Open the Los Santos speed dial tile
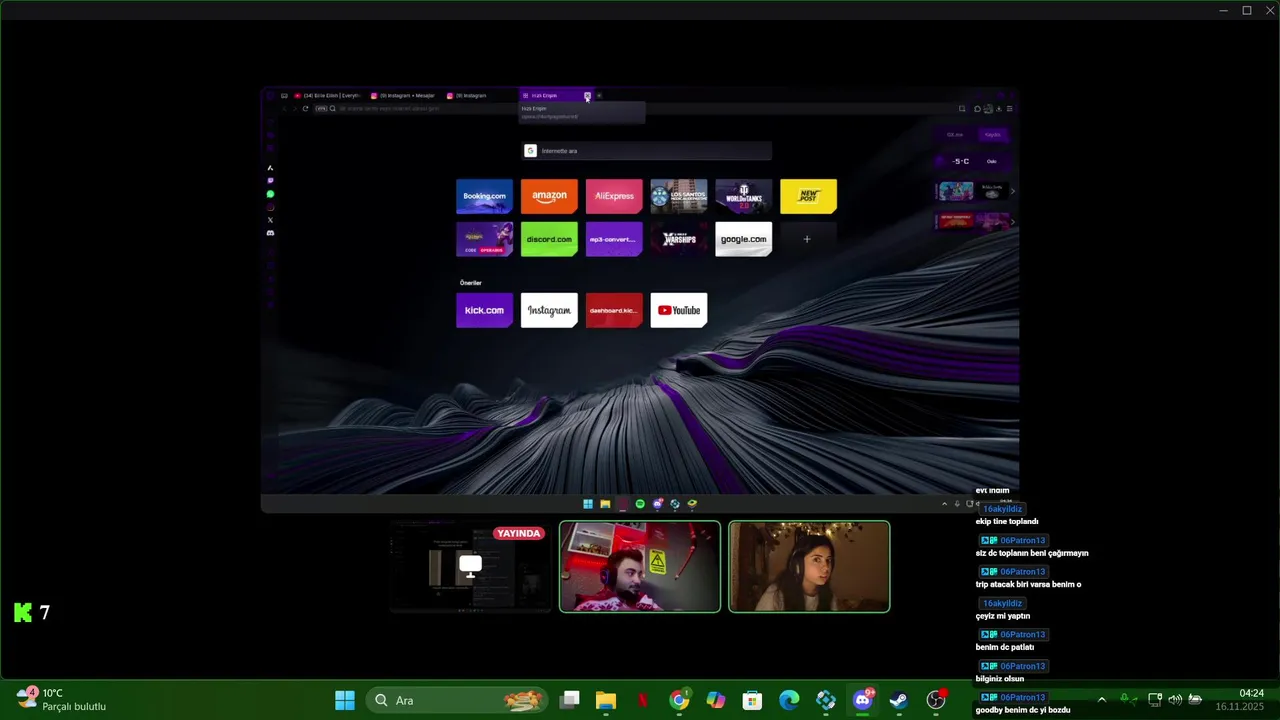The width and height of the screenshot is (1280, 720). point(679,196)
